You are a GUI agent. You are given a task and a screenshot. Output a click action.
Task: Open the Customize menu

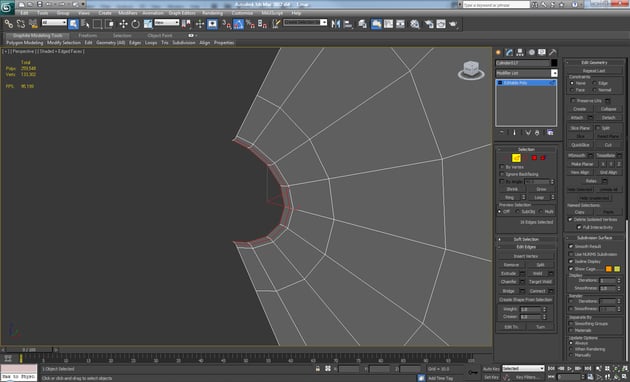pyautogui.click(x=242, y=13)
